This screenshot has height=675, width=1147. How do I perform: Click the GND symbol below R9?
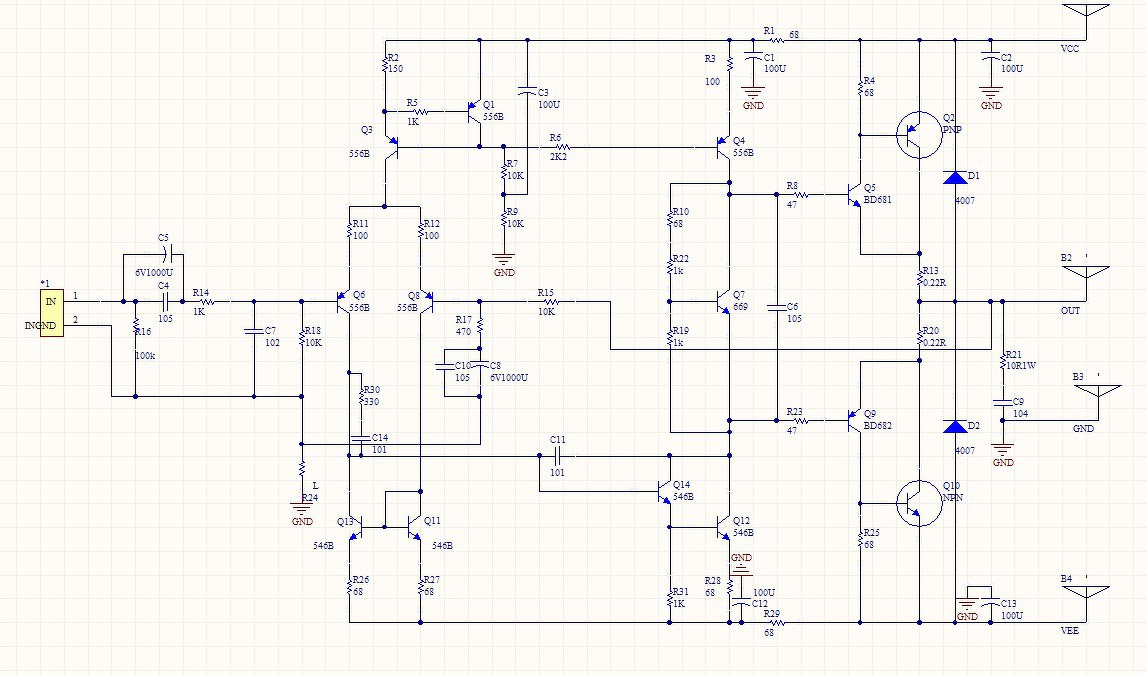pyautogui.click(x=503, y=260)
